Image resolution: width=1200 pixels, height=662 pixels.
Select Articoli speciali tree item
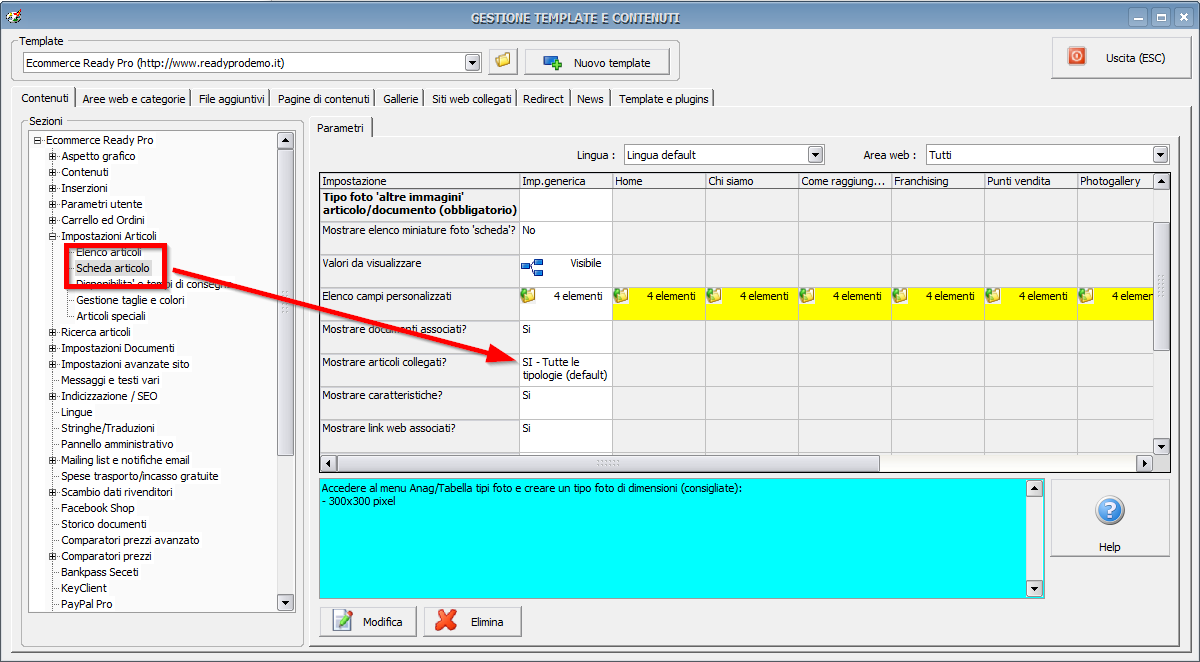click(111, 316)
